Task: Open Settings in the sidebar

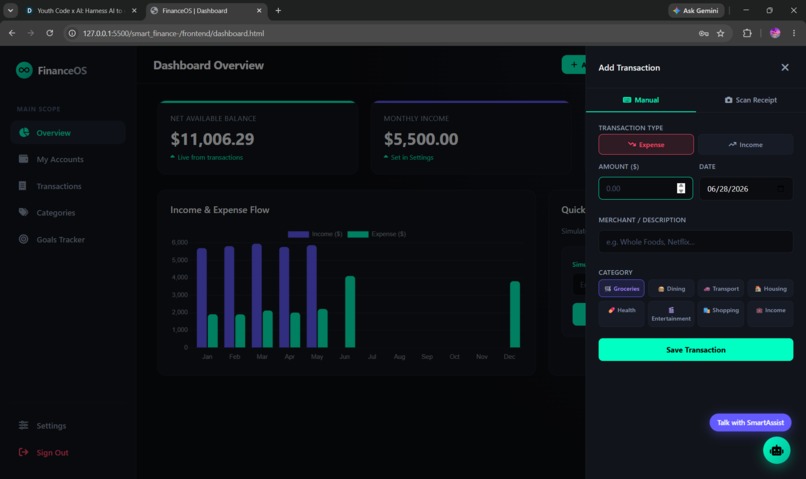Action: click(68, 426)
